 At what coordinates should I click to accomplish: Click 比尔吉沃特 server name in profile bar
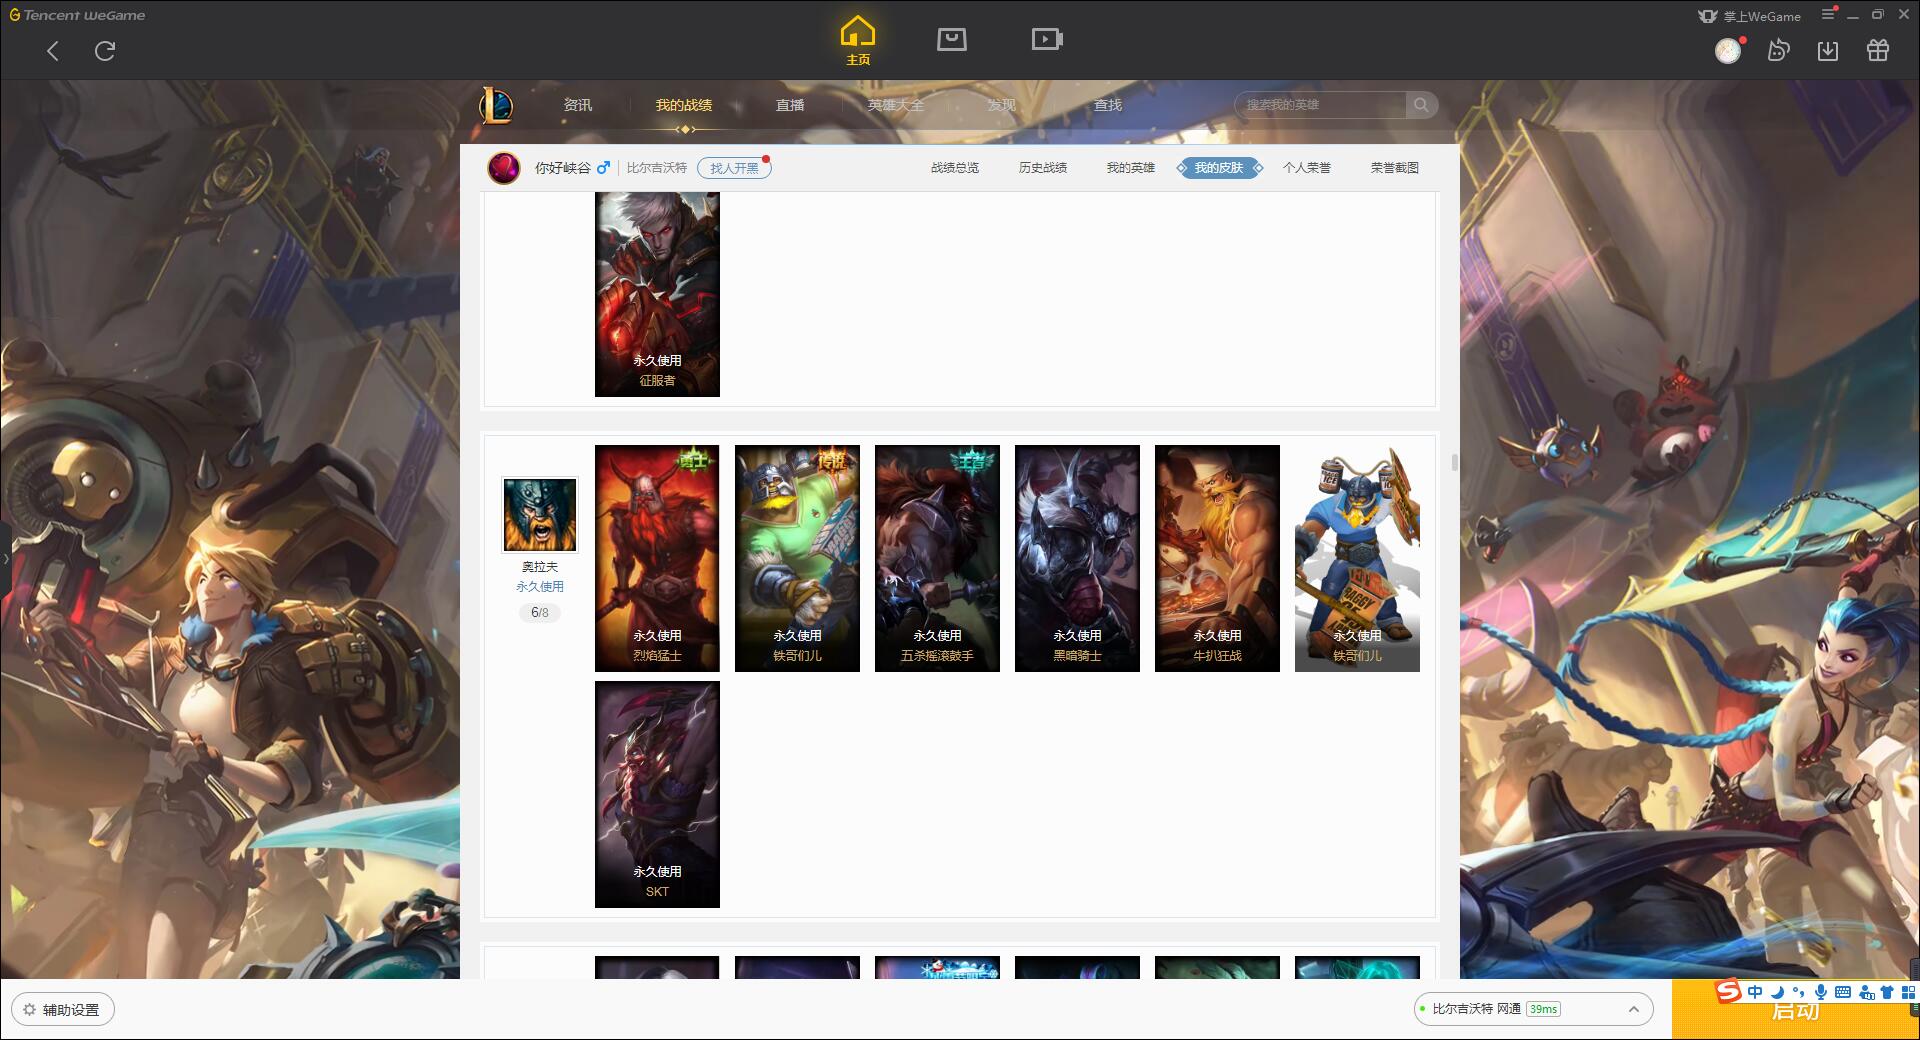[657, 168]
